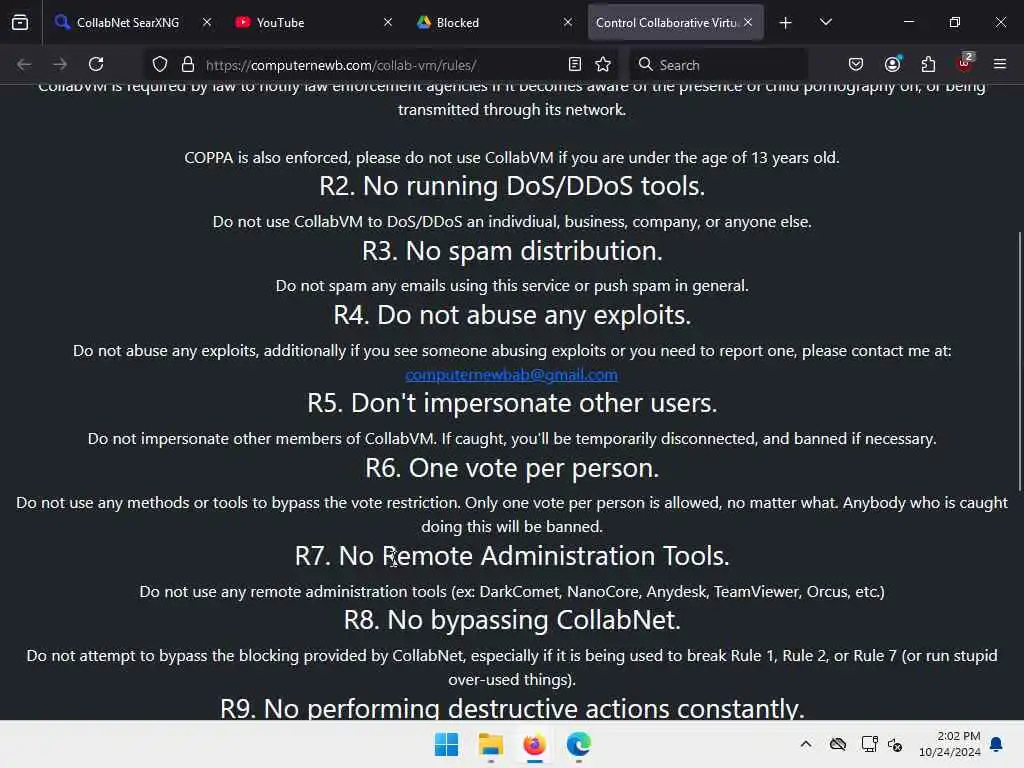Image resolution: width=1024 pixels, height=768 pixels.
Task: Click the computernewb.com URL address bar
Action: (379, 65)
